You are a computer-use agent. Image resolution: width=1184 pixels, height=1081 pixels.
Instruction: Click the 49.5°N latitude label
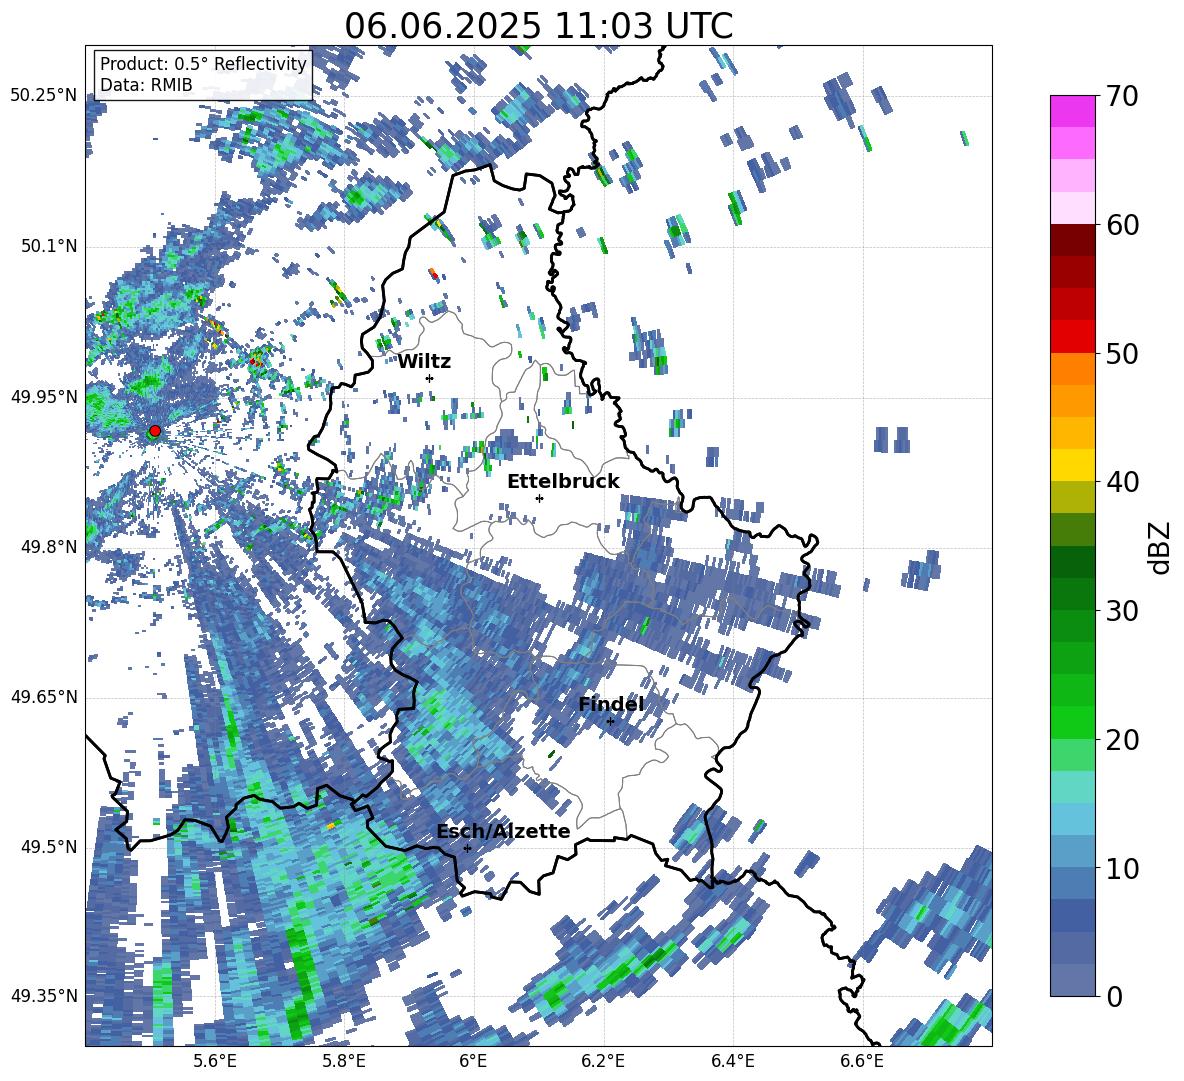pyautogui.click(x=48, y=846)
